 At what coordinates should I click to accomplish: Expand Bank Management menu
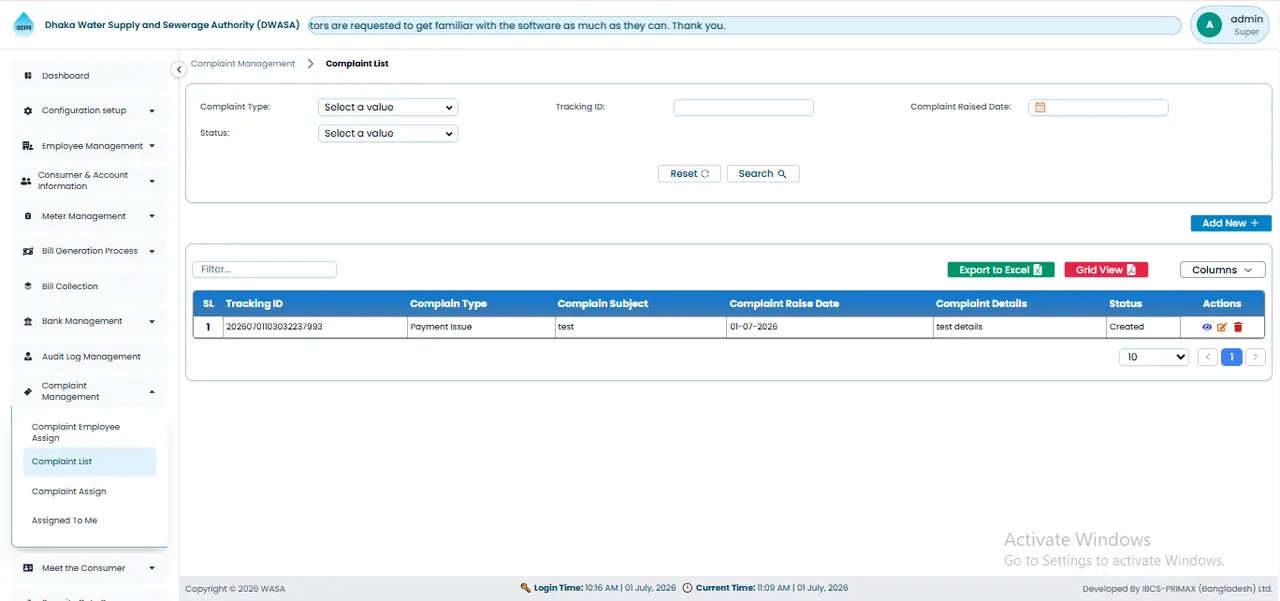[x=90, y=321]
